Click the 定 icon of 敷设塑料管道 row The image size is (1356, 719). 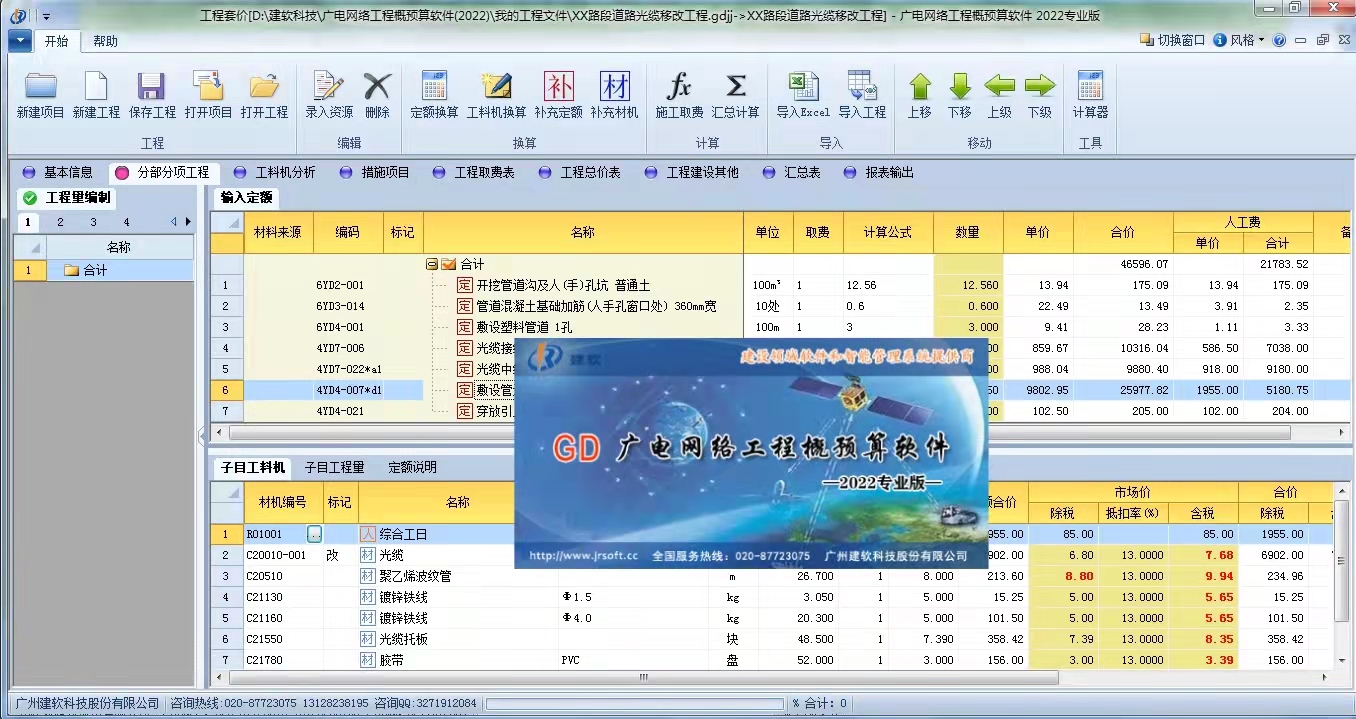tap(465, 327)
